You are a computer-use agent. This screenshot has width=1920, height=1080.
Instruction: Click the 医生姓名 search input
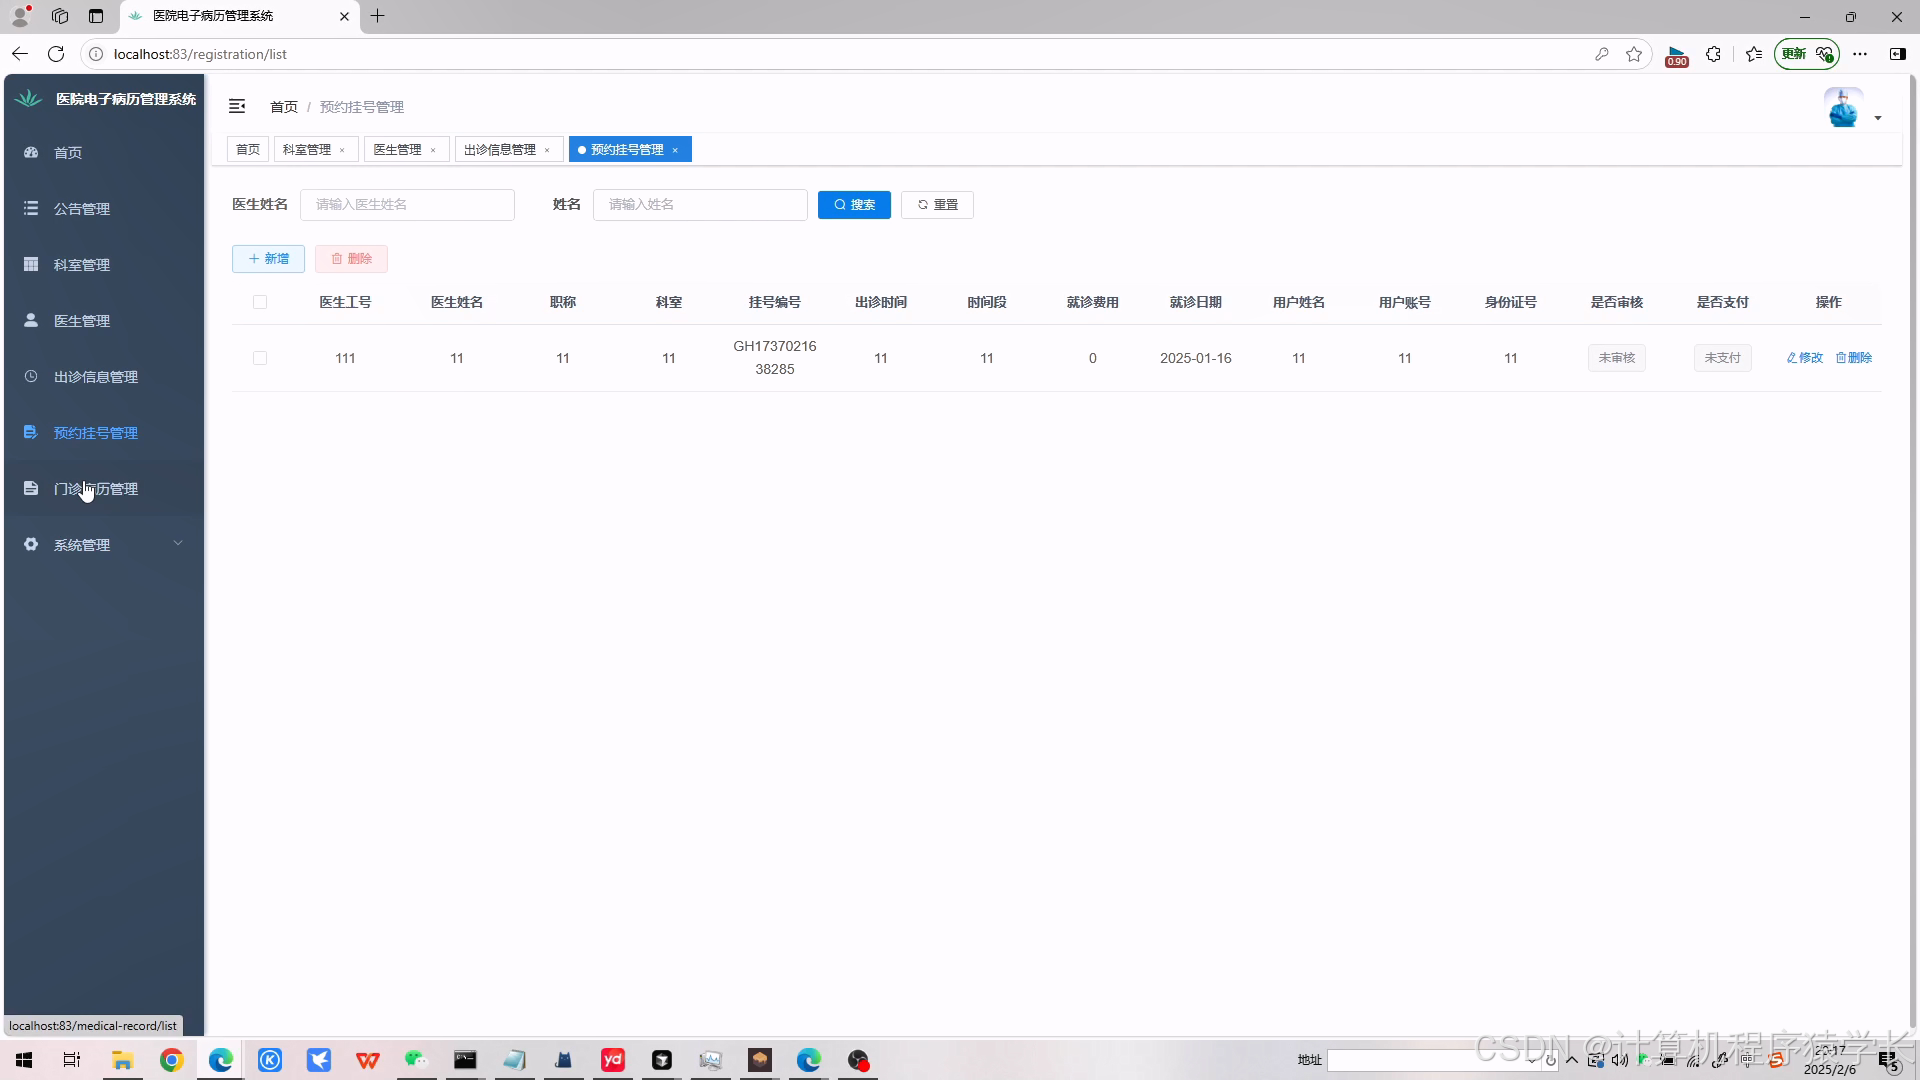[x=407, y=204]
